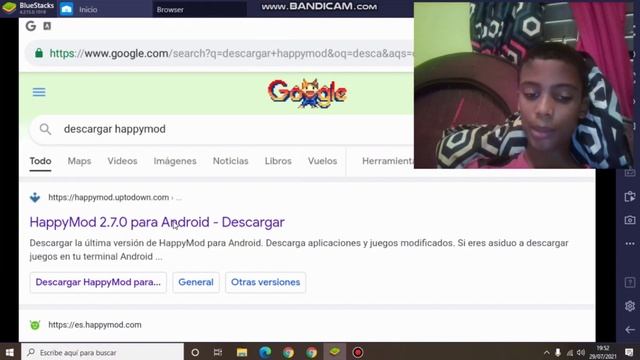Switch to the Videos results tab
This screenshot has height=360, width=640.
pyautogui.click(x=122, y=161)
